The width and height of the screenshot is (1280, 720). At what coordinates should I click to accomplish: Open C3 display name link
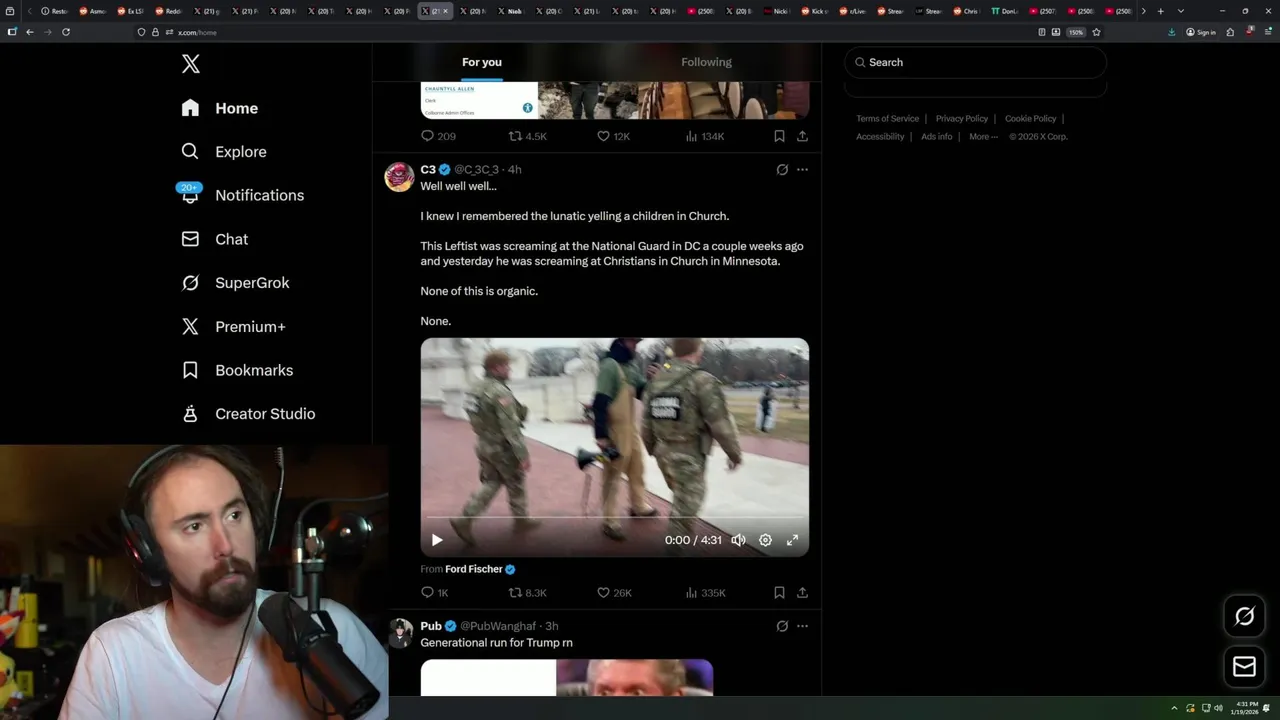(428, 170)
